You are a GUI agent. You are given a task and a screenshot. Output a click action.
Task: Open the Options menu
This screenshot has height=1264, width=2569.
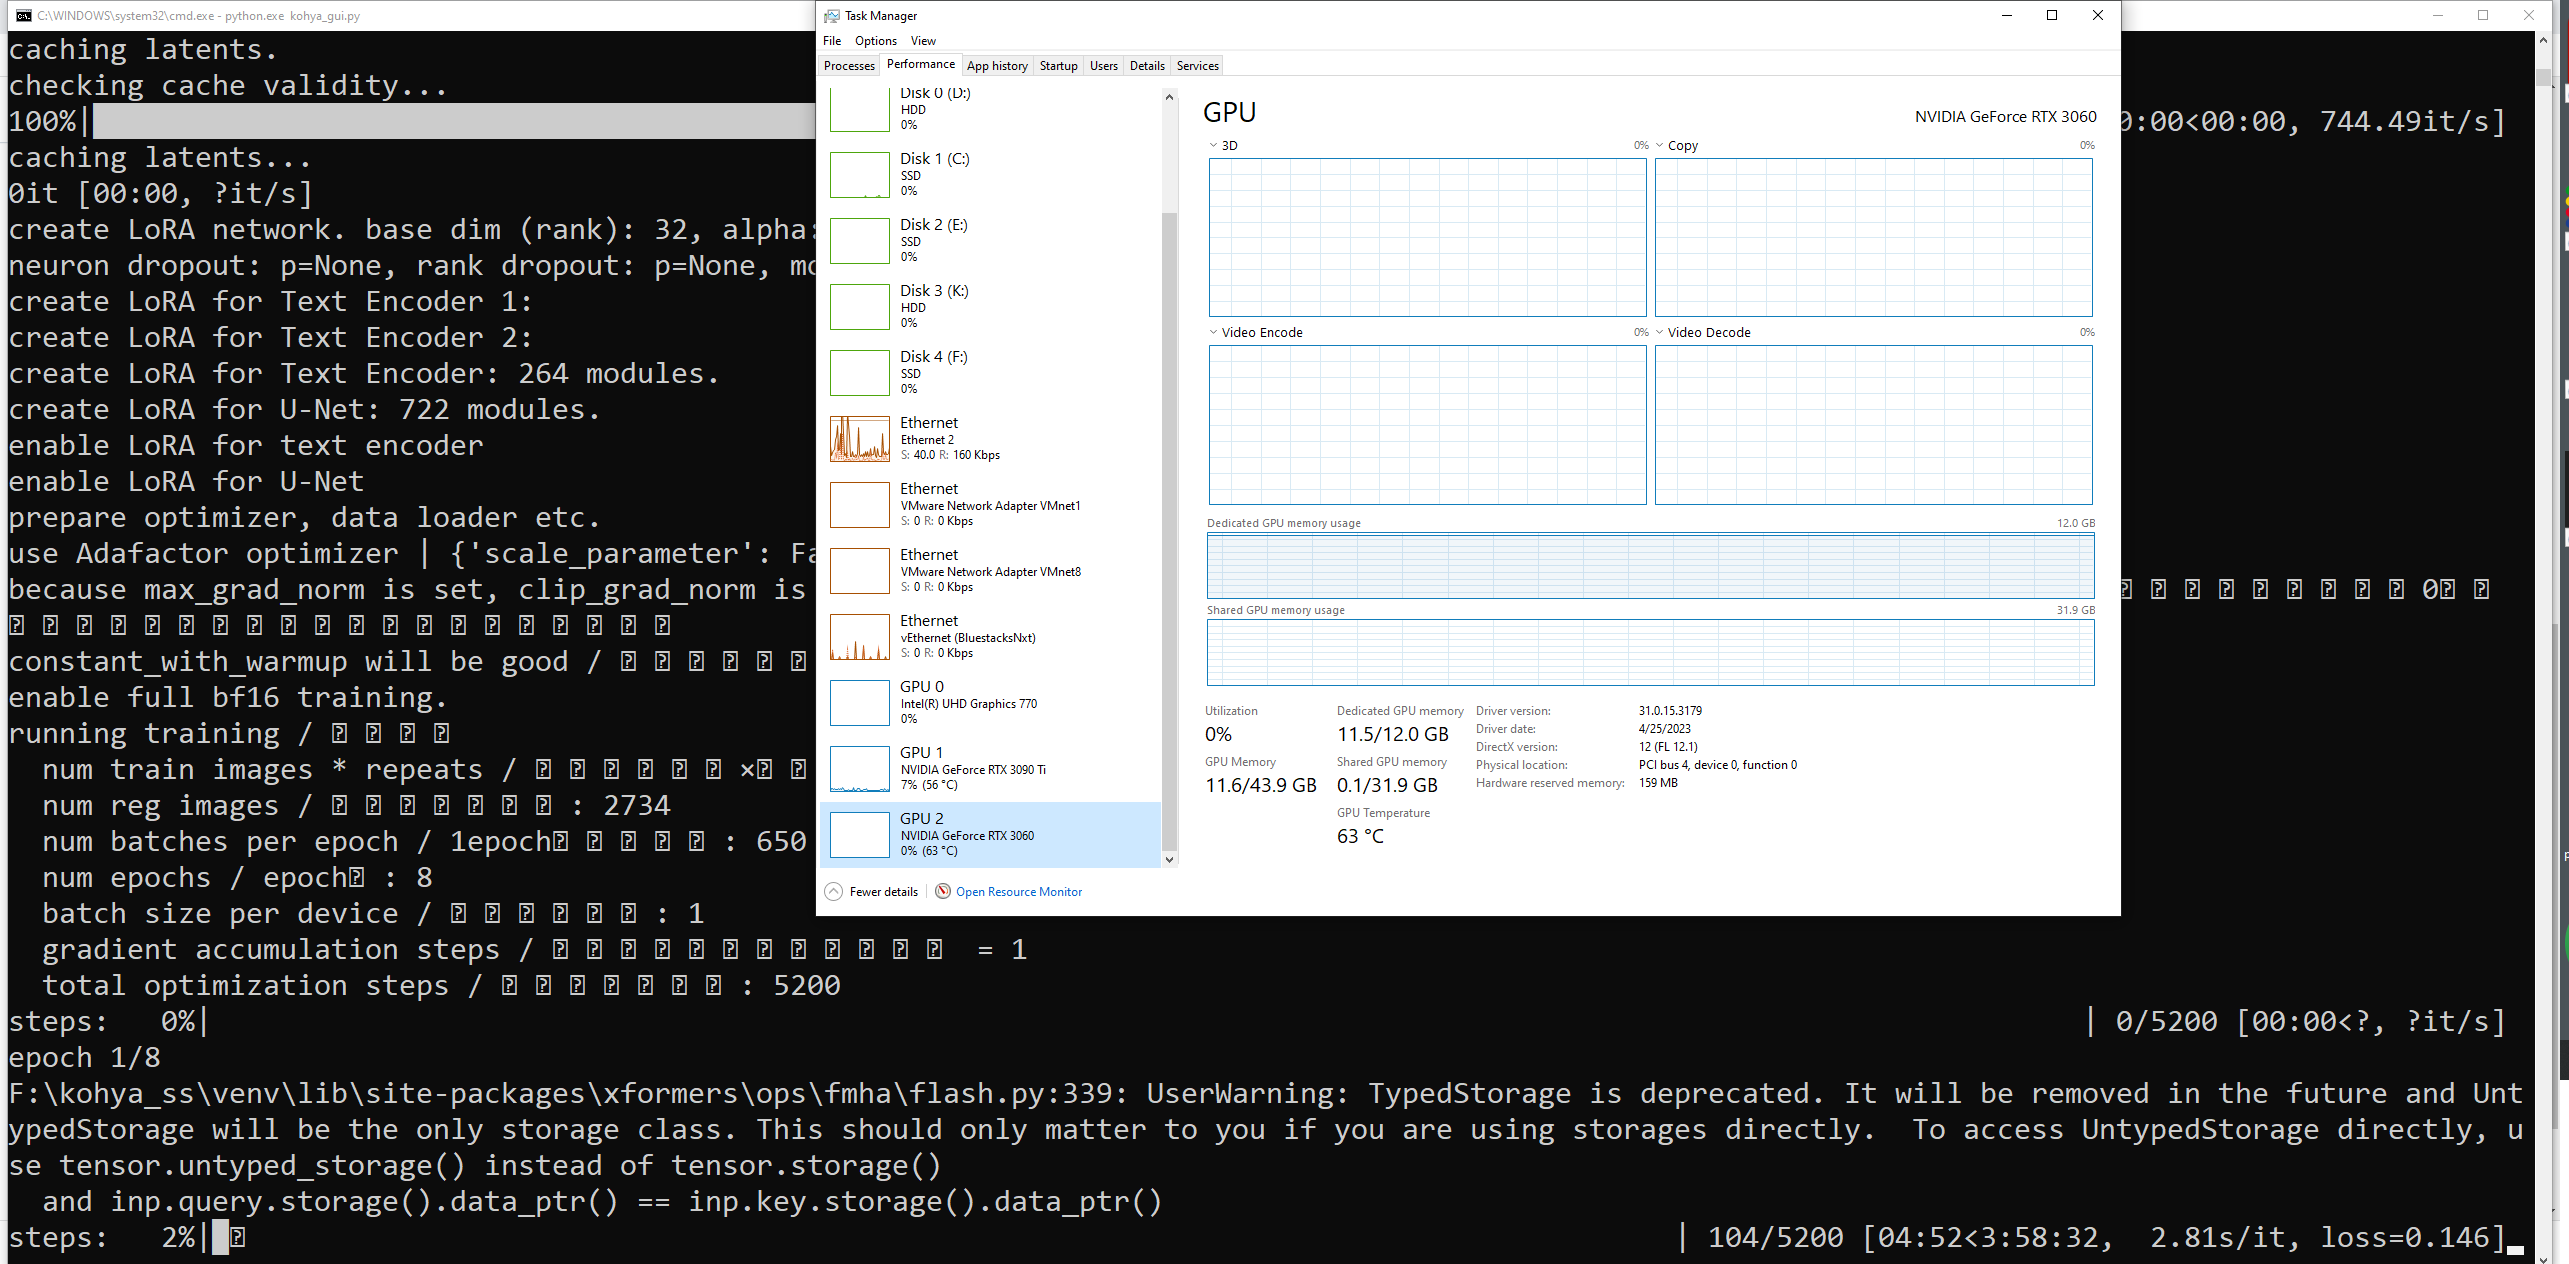pyautogui.click(x=874, y=40)
